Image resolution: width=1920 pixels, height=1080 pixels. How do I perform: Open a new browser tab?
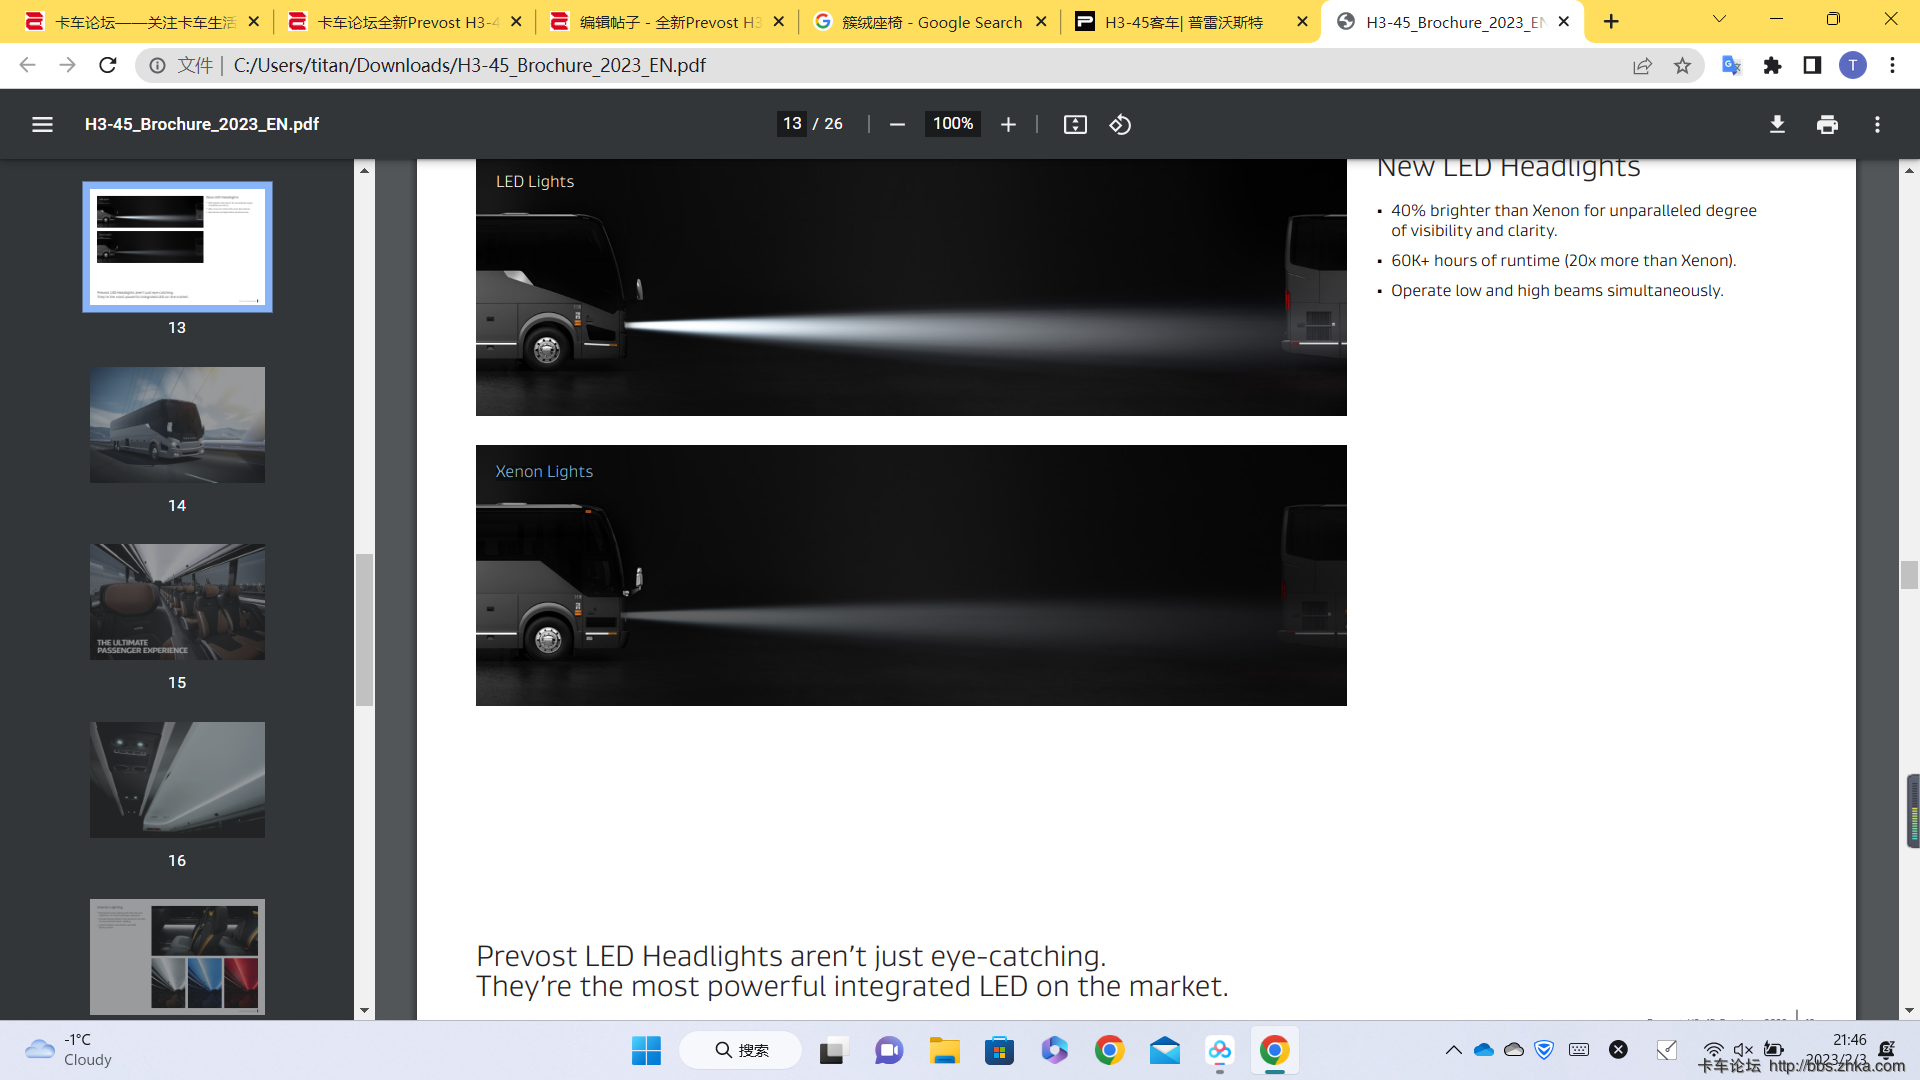pyautogui.click(x=1611, y=21)
